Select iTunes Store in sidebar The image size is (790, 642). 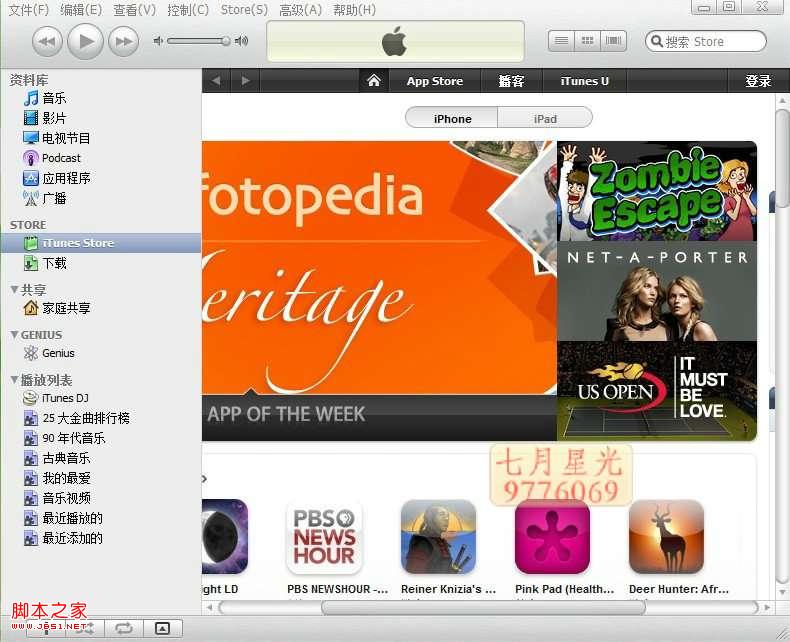pyautogui.click(x=101, y=243)
